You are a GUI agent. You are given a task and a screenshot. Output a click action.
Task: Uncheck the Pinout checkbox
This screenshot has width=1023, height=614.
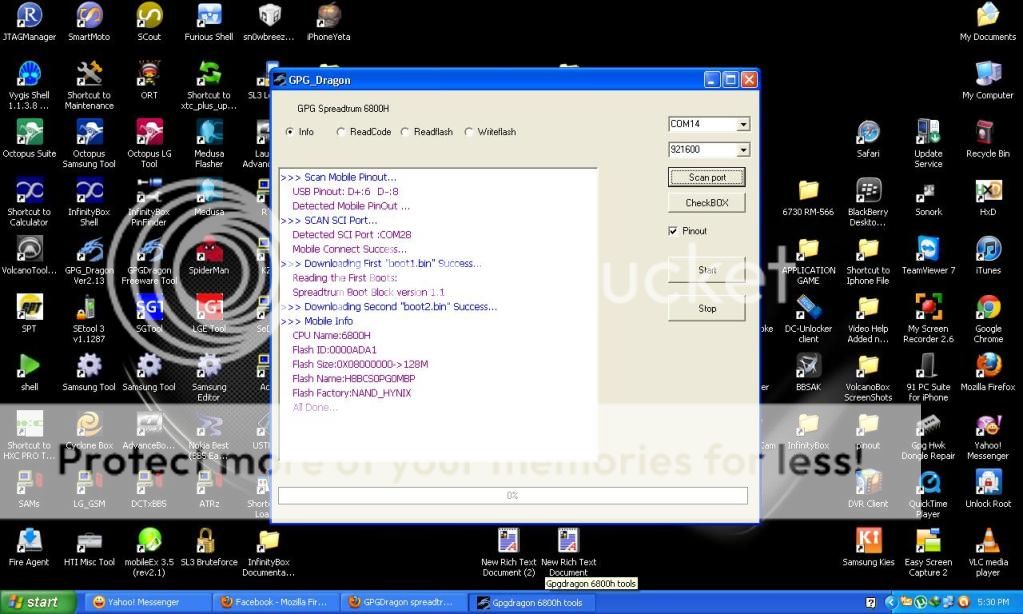[673, 231]
